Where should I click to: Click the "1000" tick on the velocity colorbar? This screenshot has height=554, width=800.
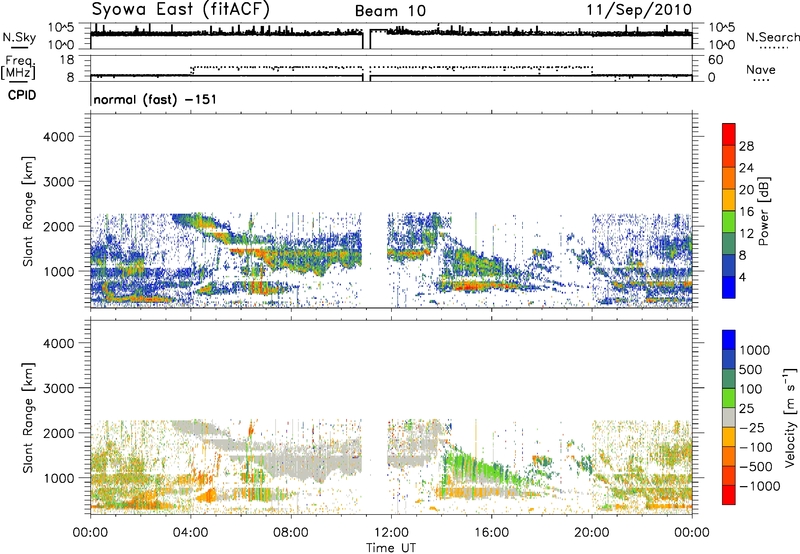click(x=755, y=350)
